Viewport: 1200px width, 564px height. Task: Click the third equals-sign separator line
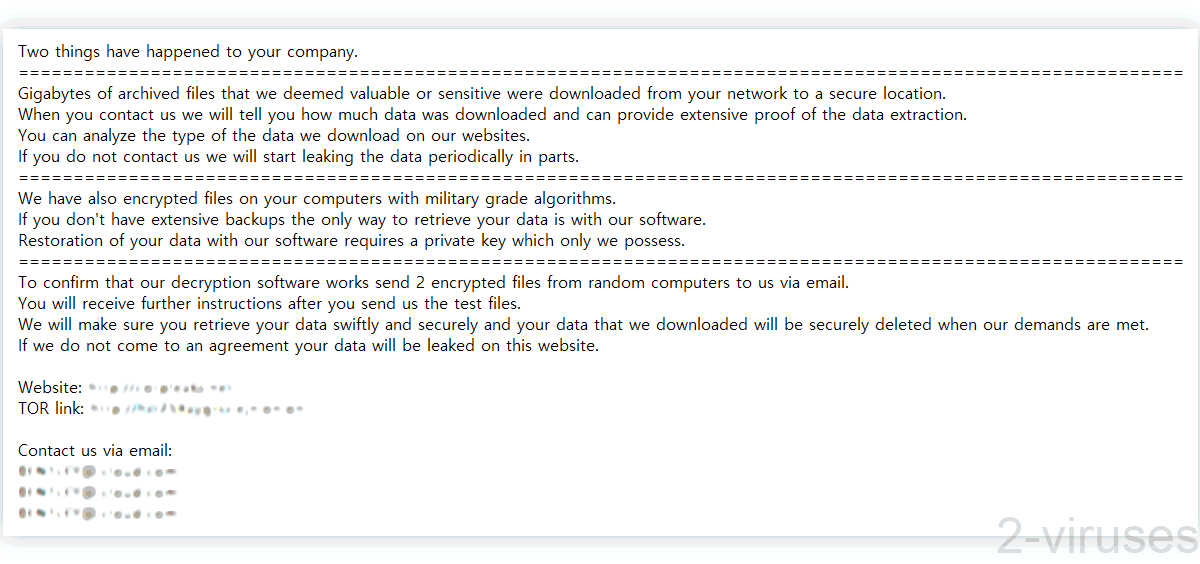(x=601, y=261)
